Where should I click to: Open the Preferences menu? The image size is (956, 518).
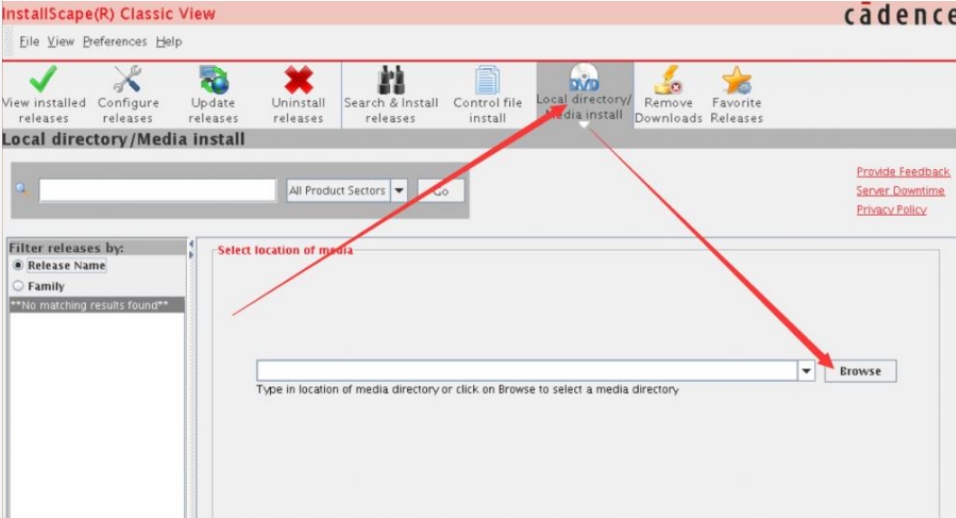(114, 42)
